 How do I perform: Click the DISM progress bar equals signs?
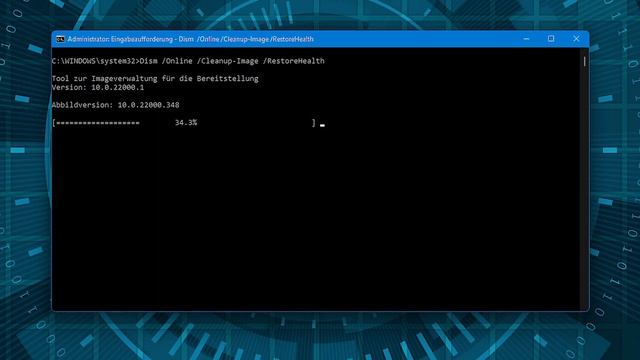(98, 123)
